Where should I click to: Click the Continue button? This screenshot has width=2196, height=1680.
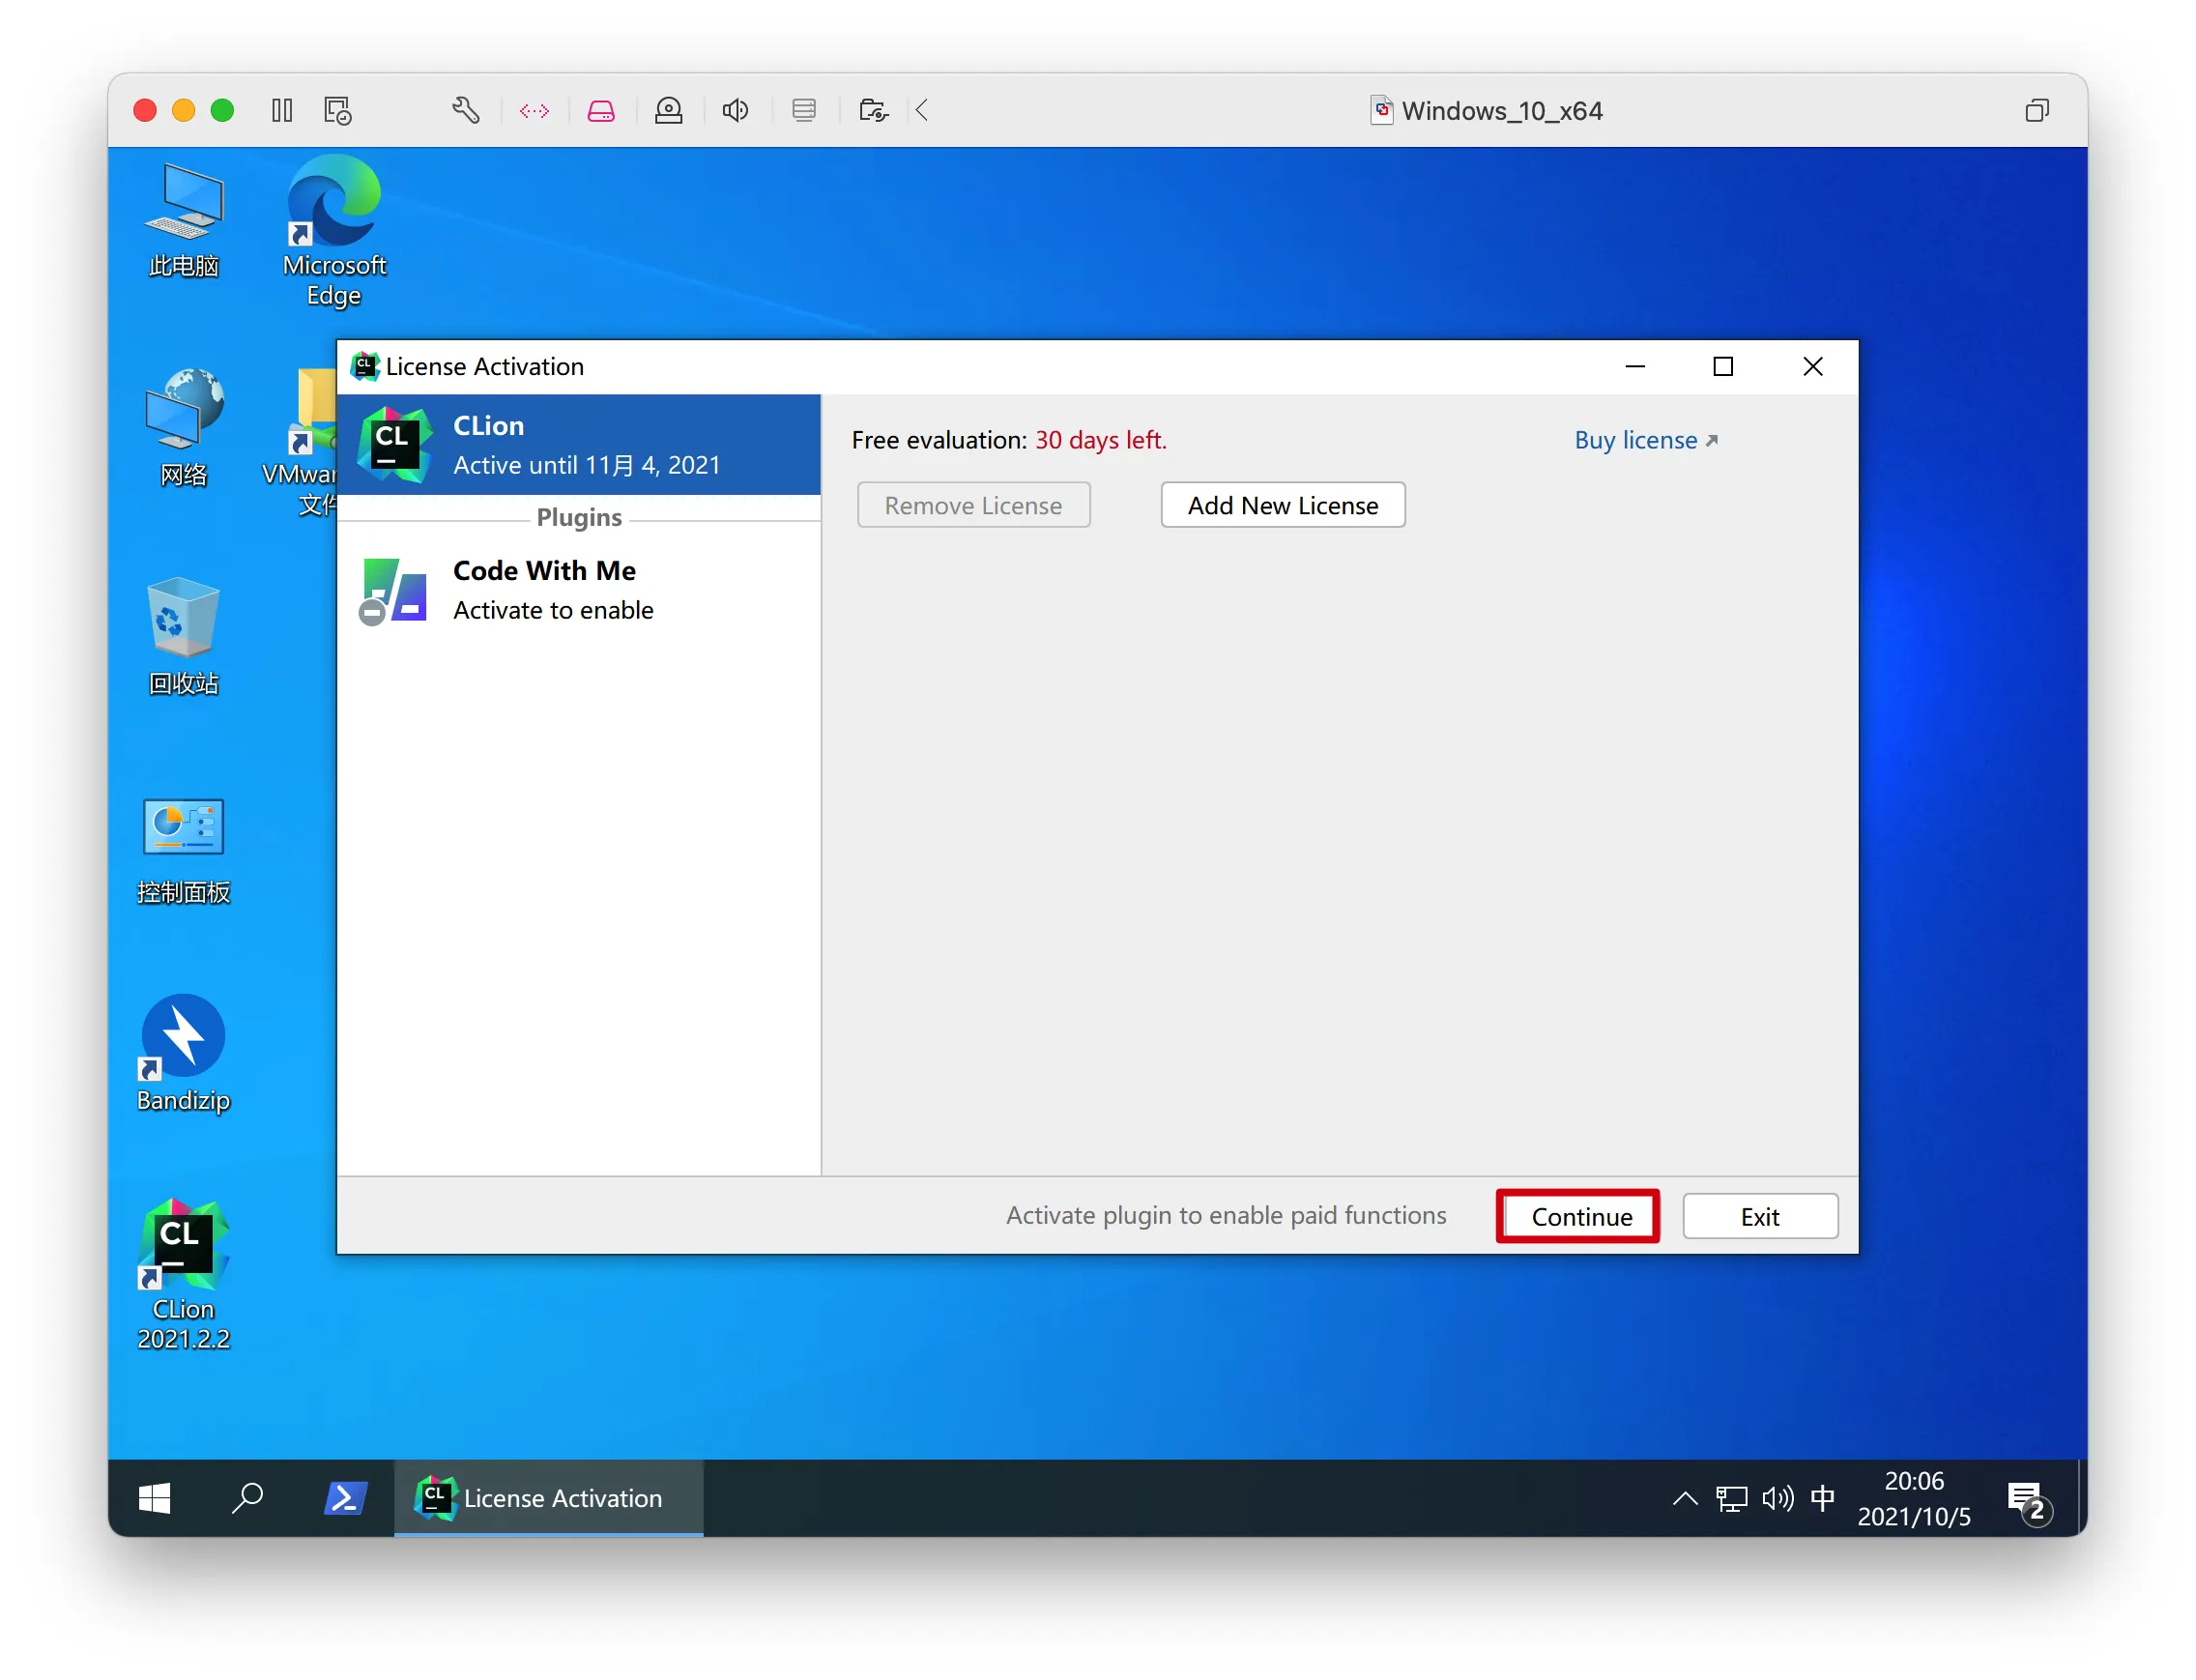(1580, 1217)
